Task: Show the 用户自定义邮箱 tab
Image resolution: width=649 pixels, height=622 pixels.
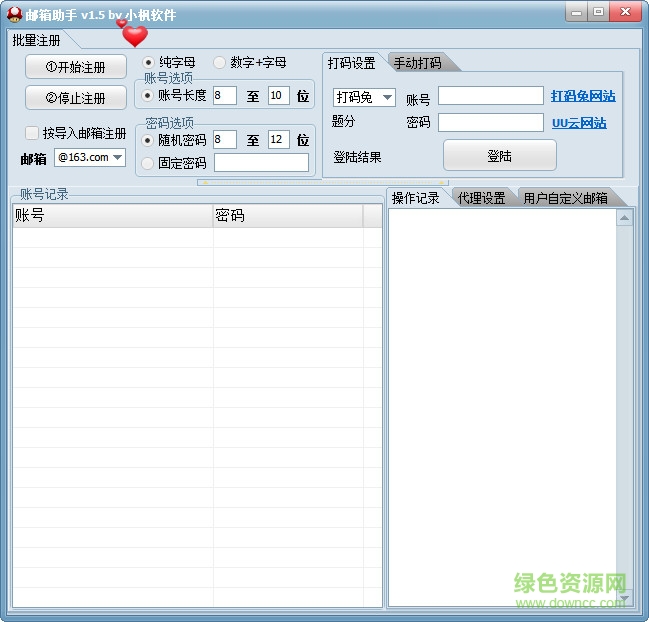Action: click(x=565, y=198)
